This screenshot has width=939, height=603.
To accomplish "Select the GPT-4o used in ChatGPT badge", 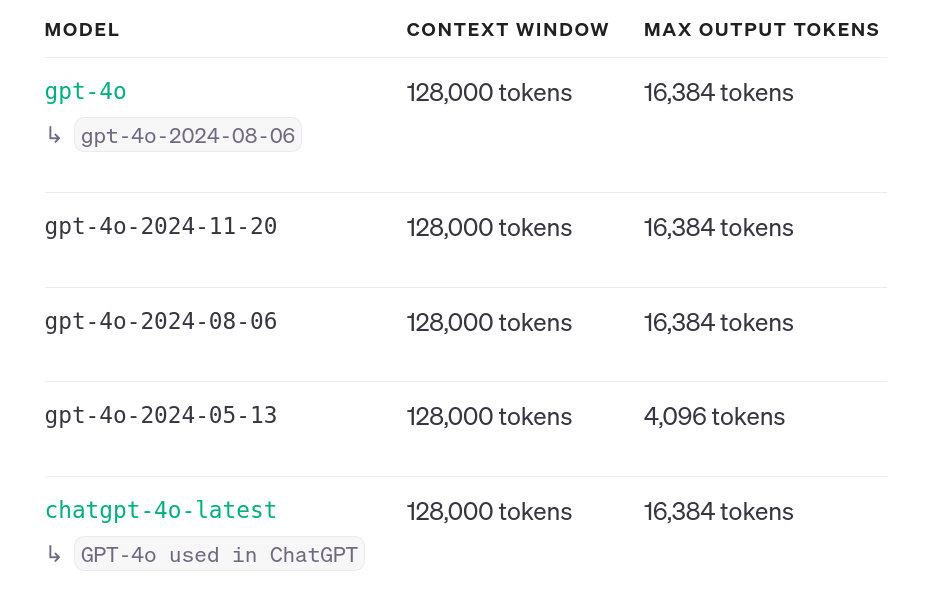I will [219, 555].
